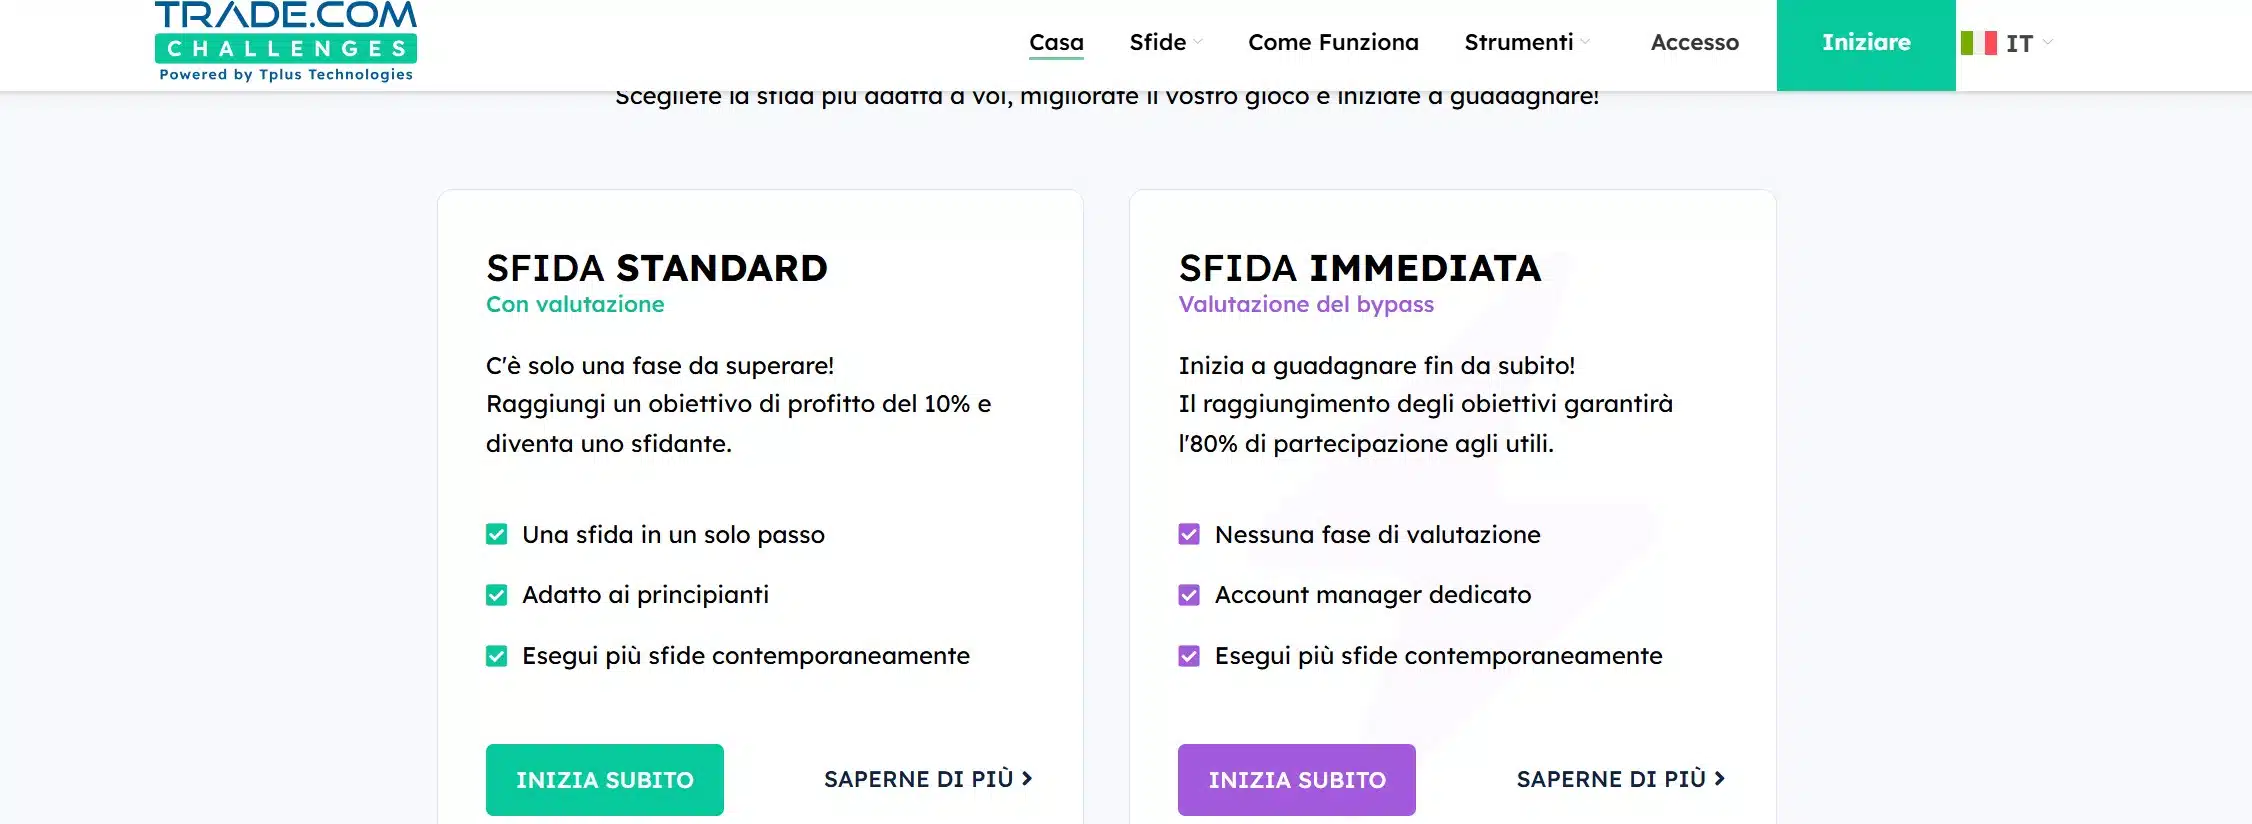
Task: Click purple checkmark for 'Esegui più sfide' Immediata
Action: tap(1189, 656)
